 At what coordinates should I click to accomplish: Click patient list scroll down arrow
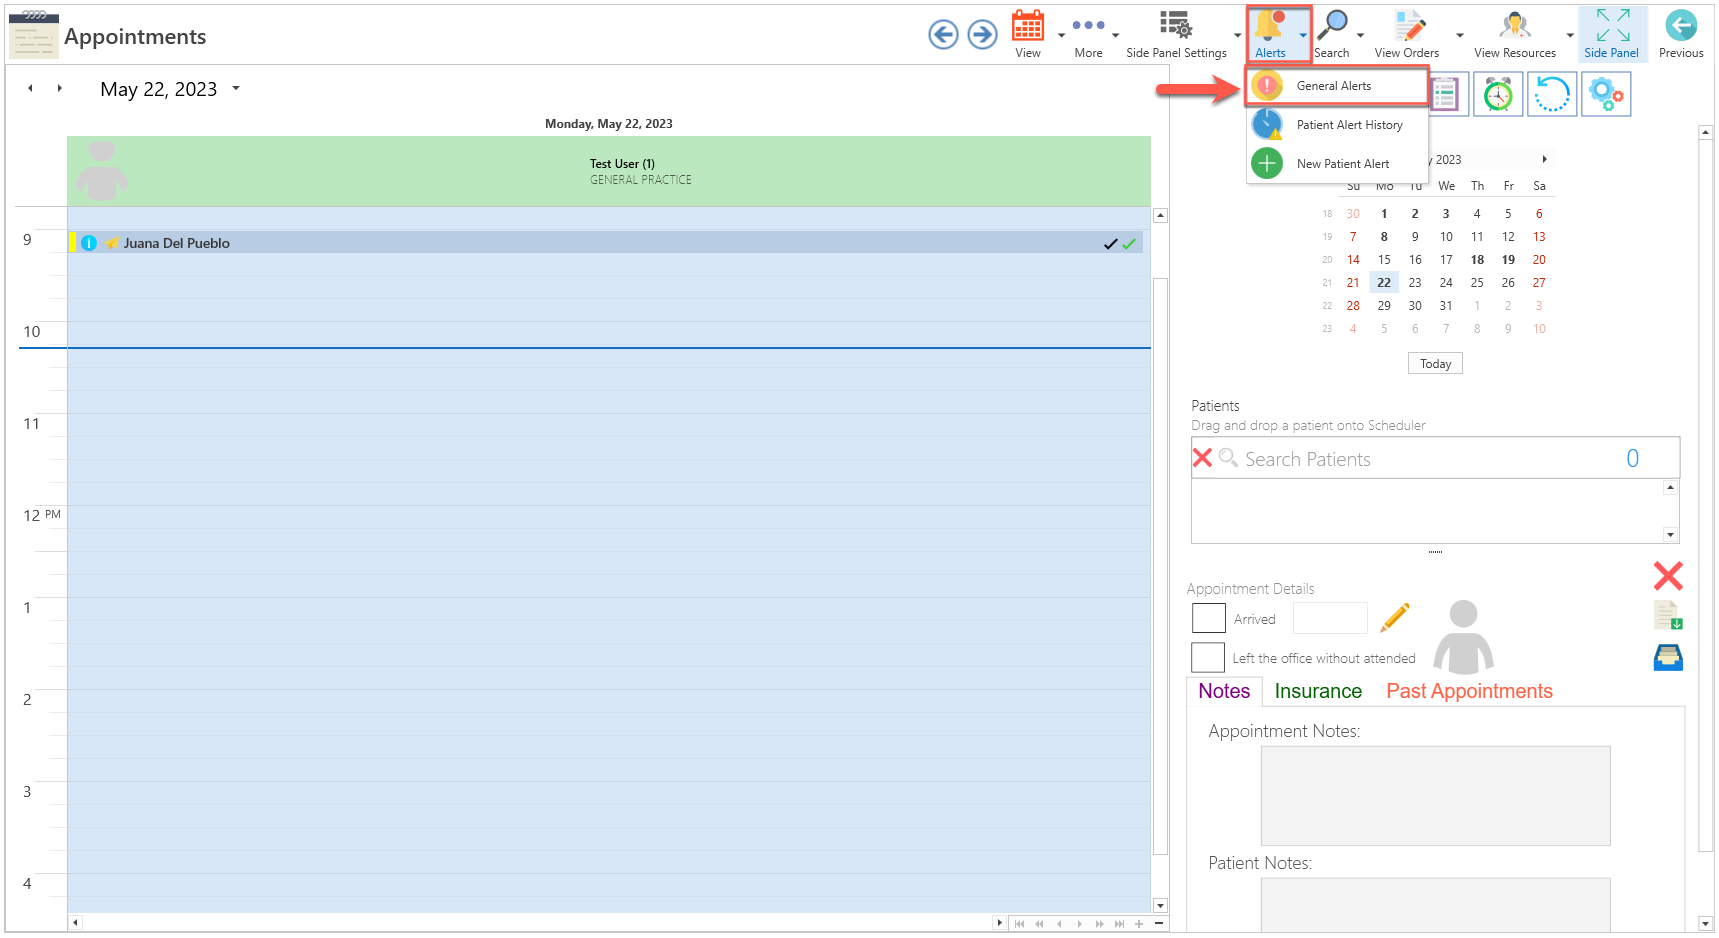1670,535
